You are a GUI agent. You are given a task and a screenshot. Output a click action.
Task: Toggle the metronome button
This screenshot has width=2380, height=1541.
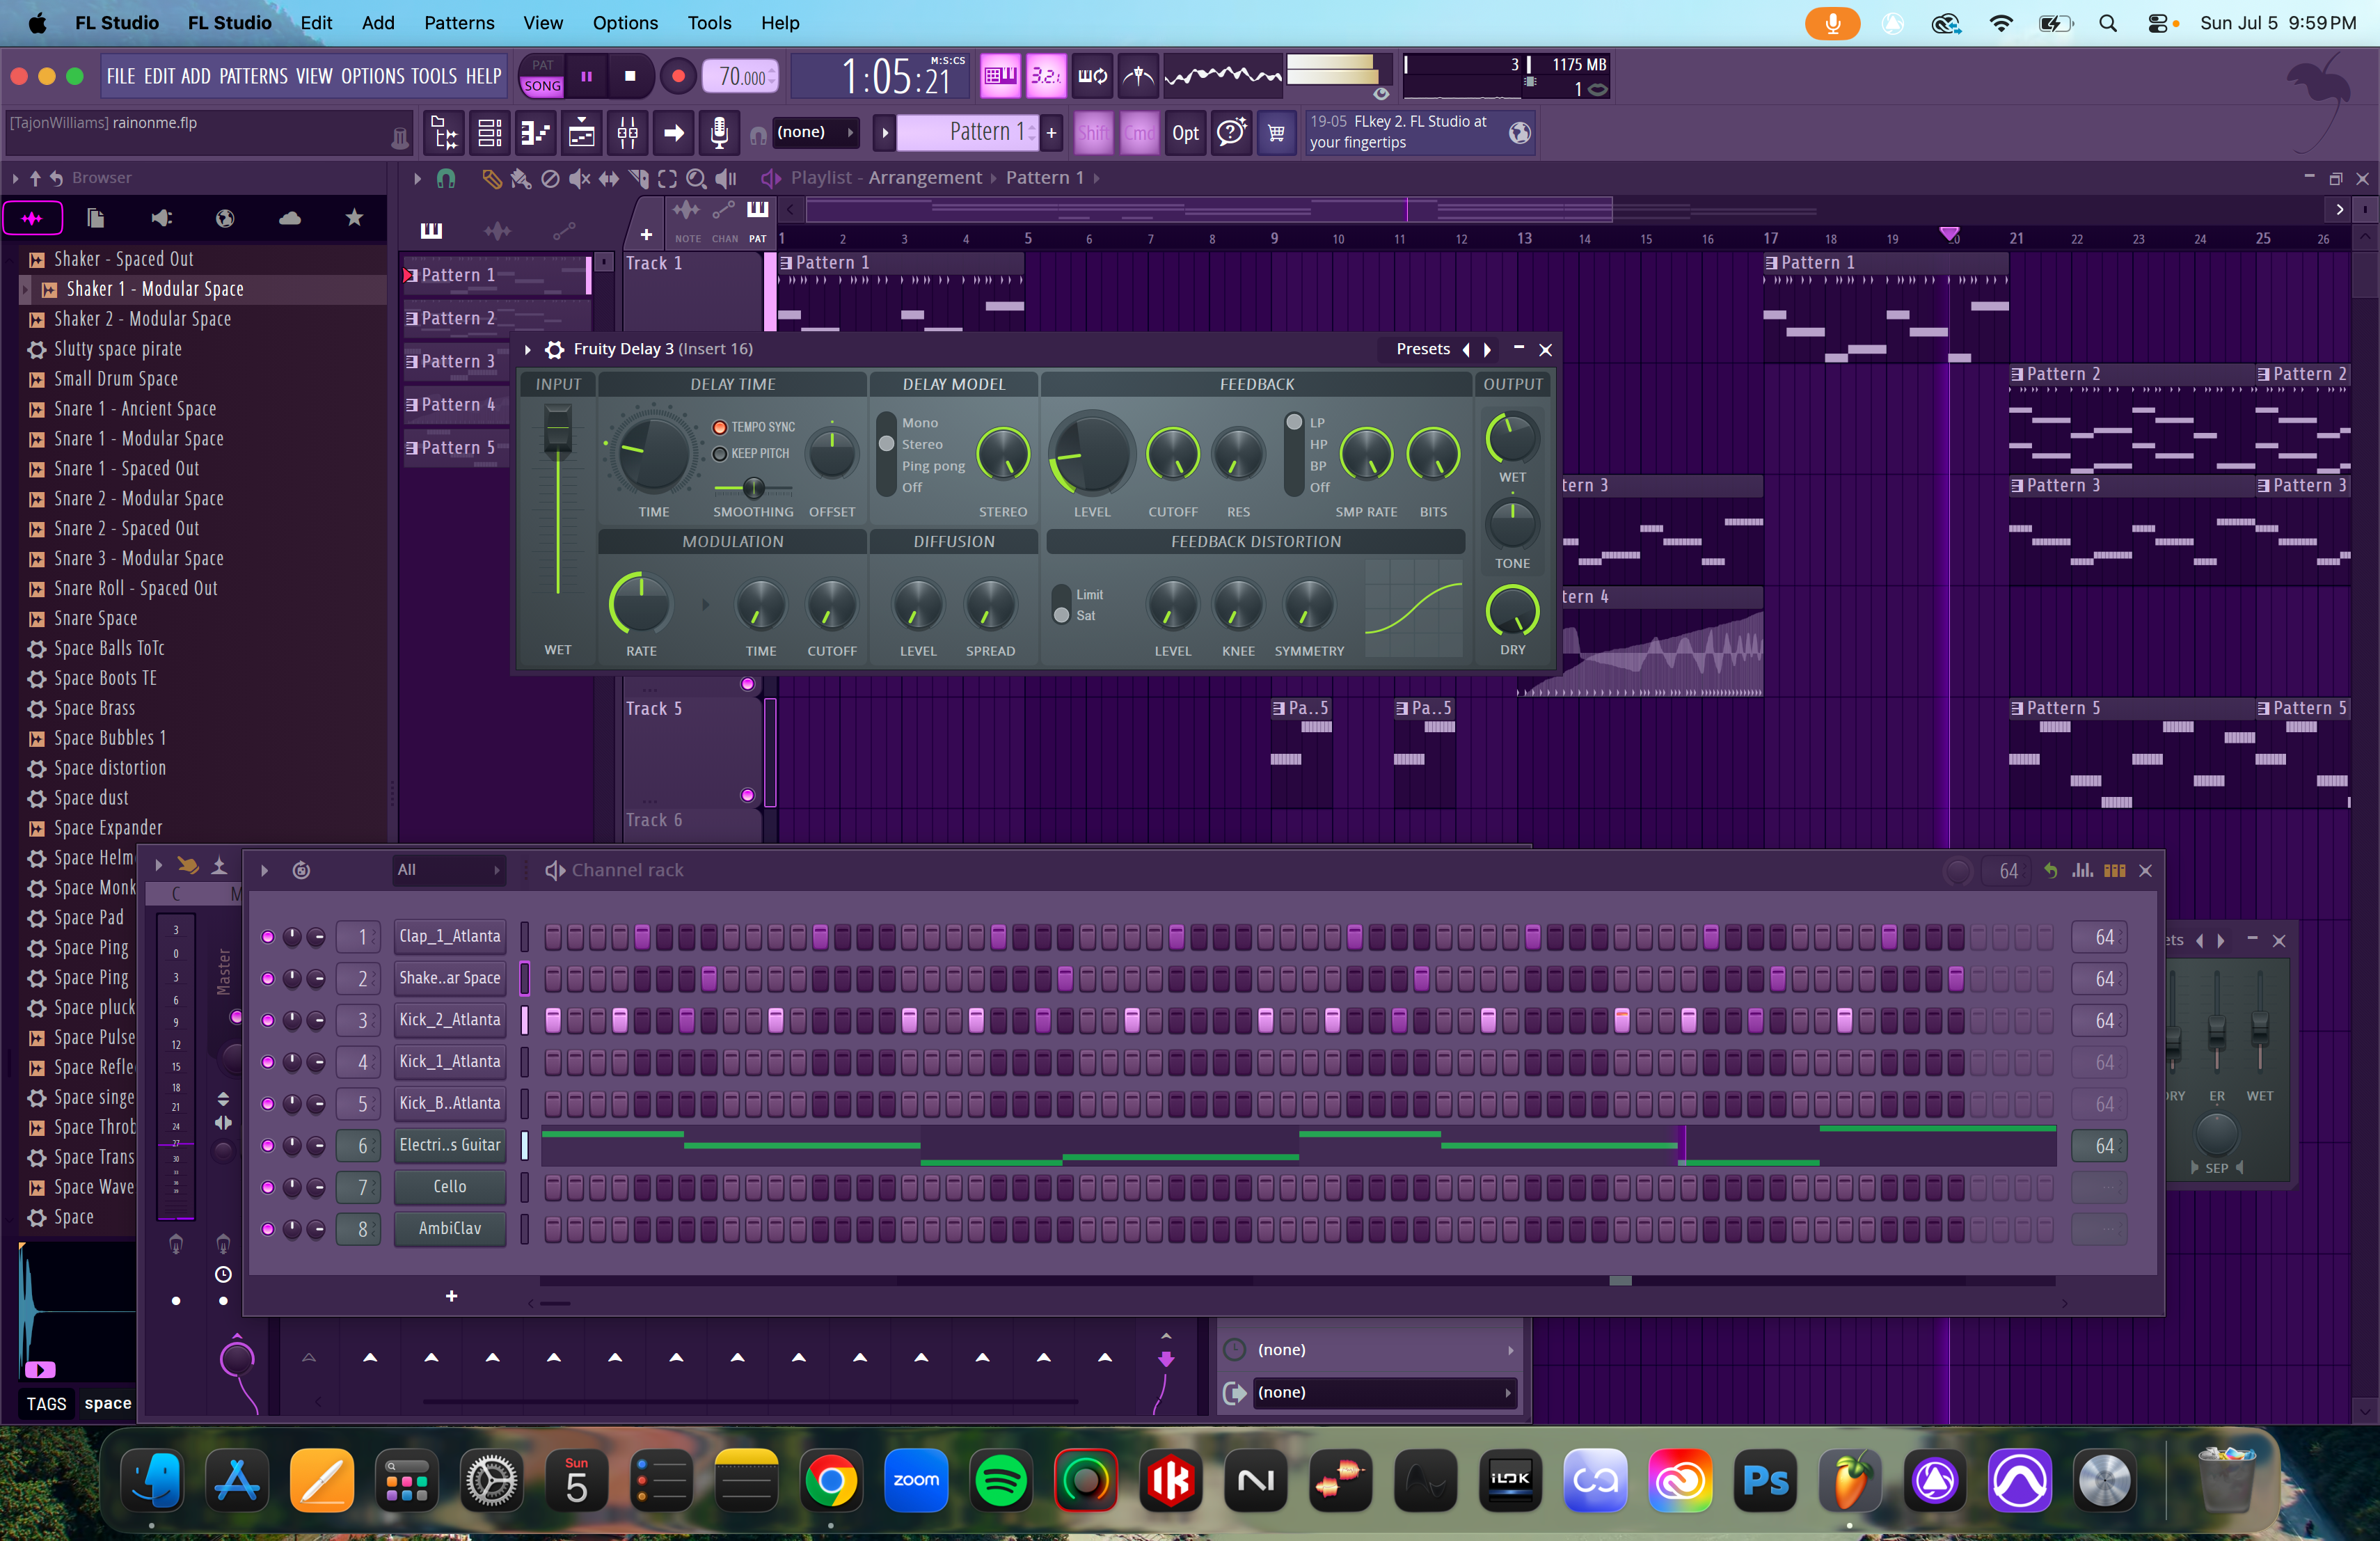(x=1139, y=76)
